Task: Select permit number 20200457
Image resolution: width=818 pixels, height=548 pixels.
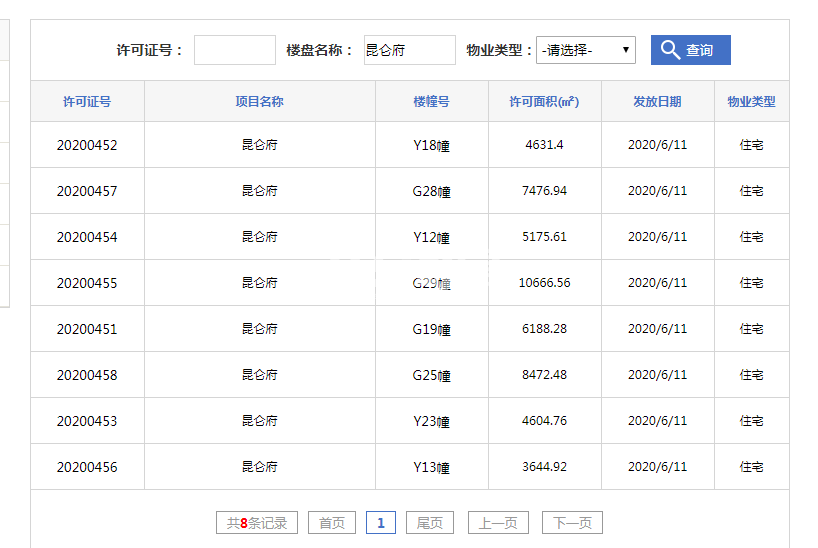Action: pos(87,191)
